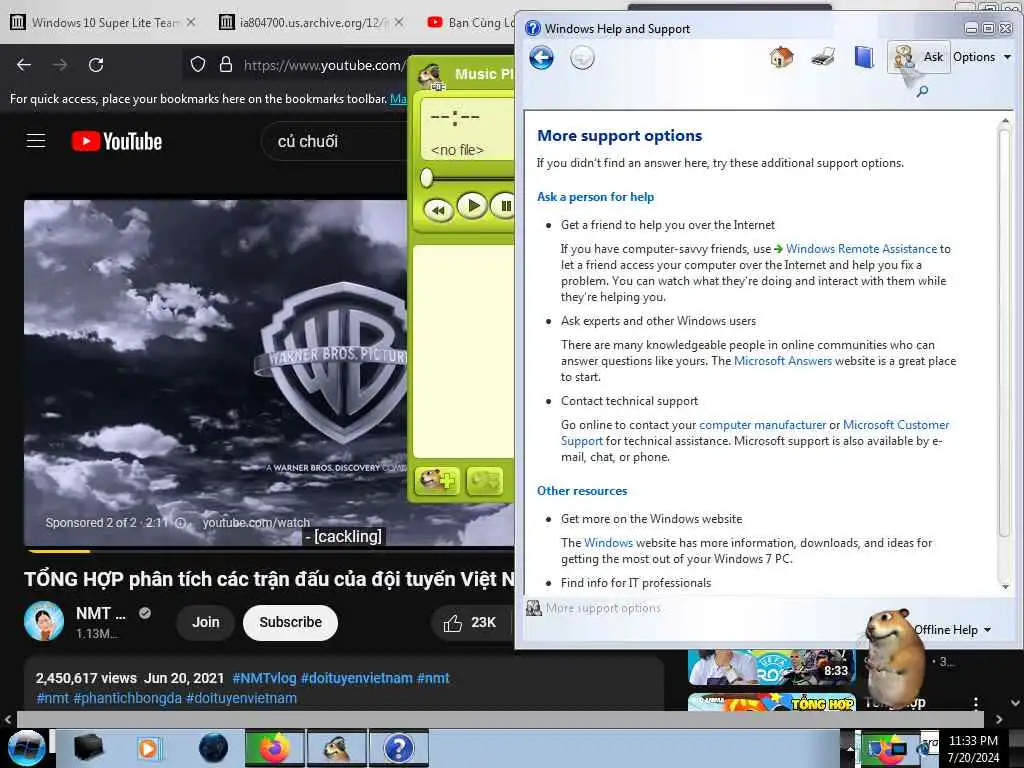Close the Windows 10 Super Lite tab
The image size is (1024, 768).
tap(191, 22)
